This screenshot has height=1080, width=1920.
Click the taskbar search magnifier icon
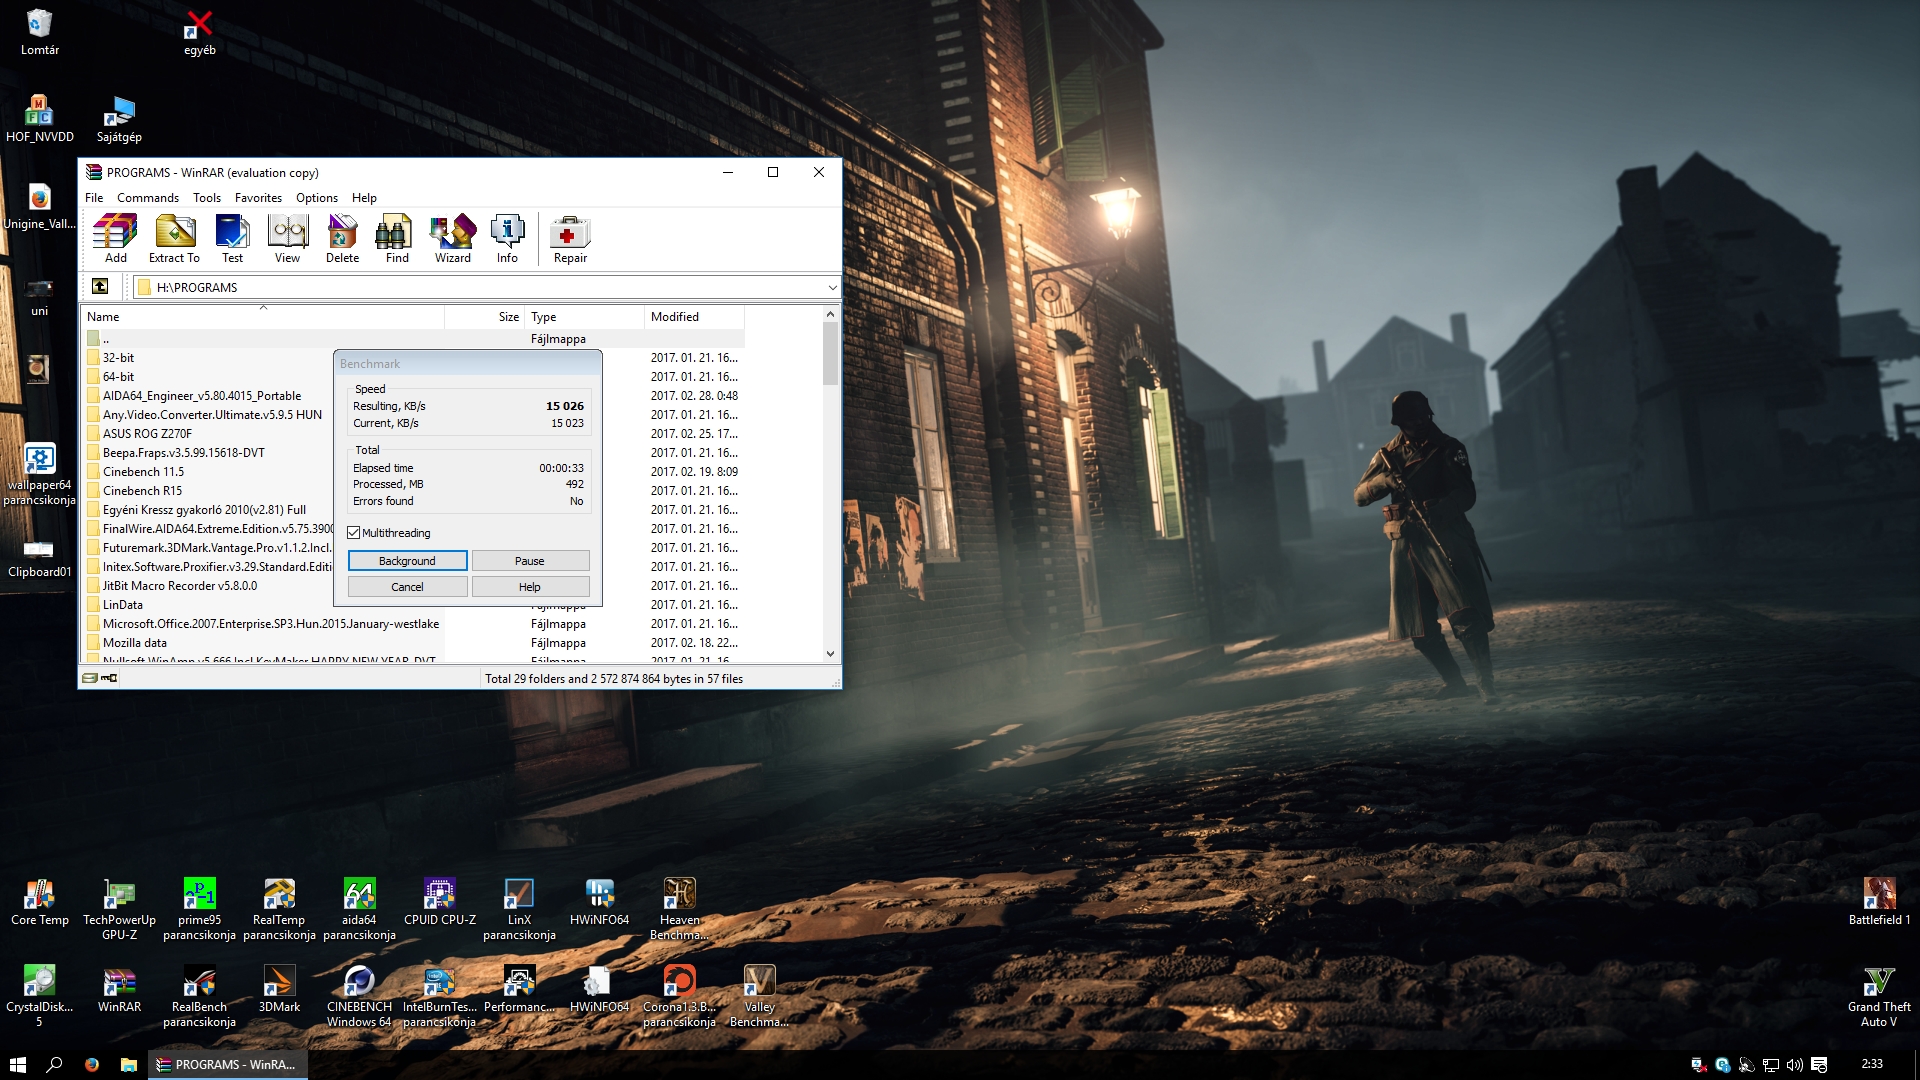pyautogui.click(x=55, y=1064)
